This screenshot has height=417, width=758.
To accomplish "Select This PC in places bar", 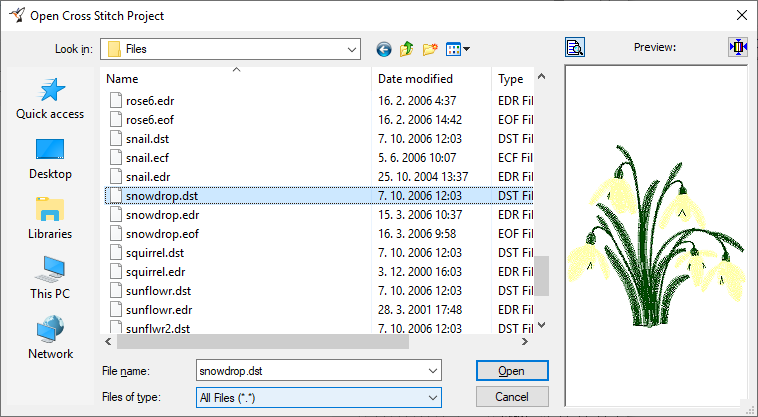I will tap(50, 278).
